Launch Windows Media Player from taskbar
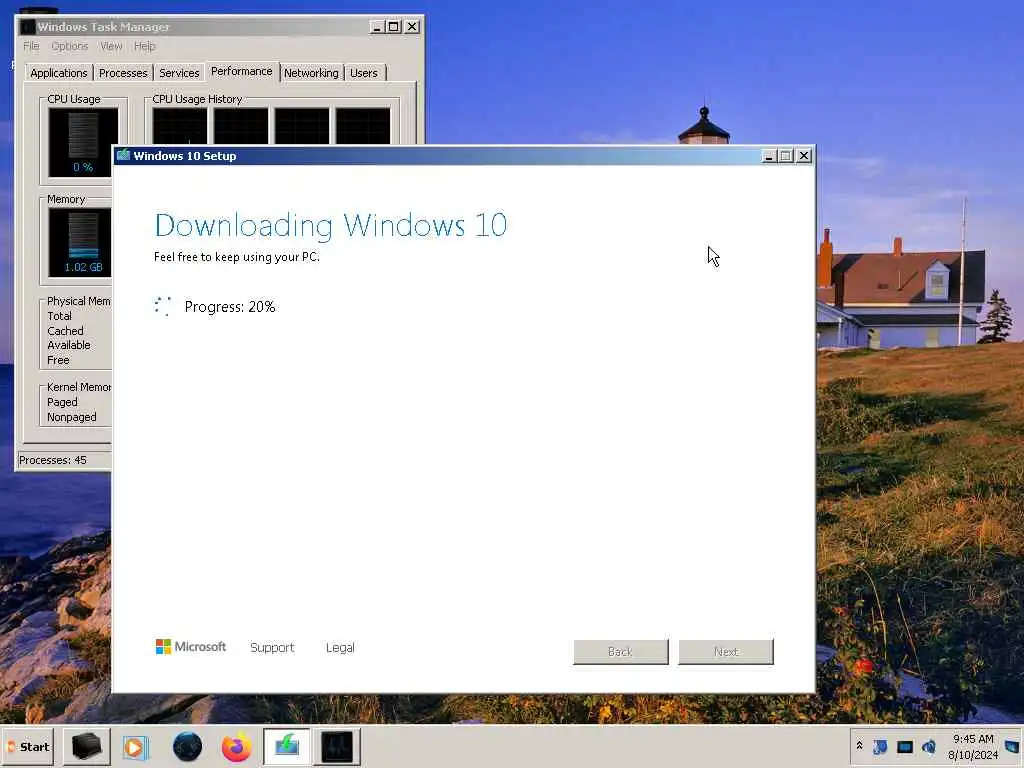The height and width of the screenshot is (768, 1024). coord(136,746)
